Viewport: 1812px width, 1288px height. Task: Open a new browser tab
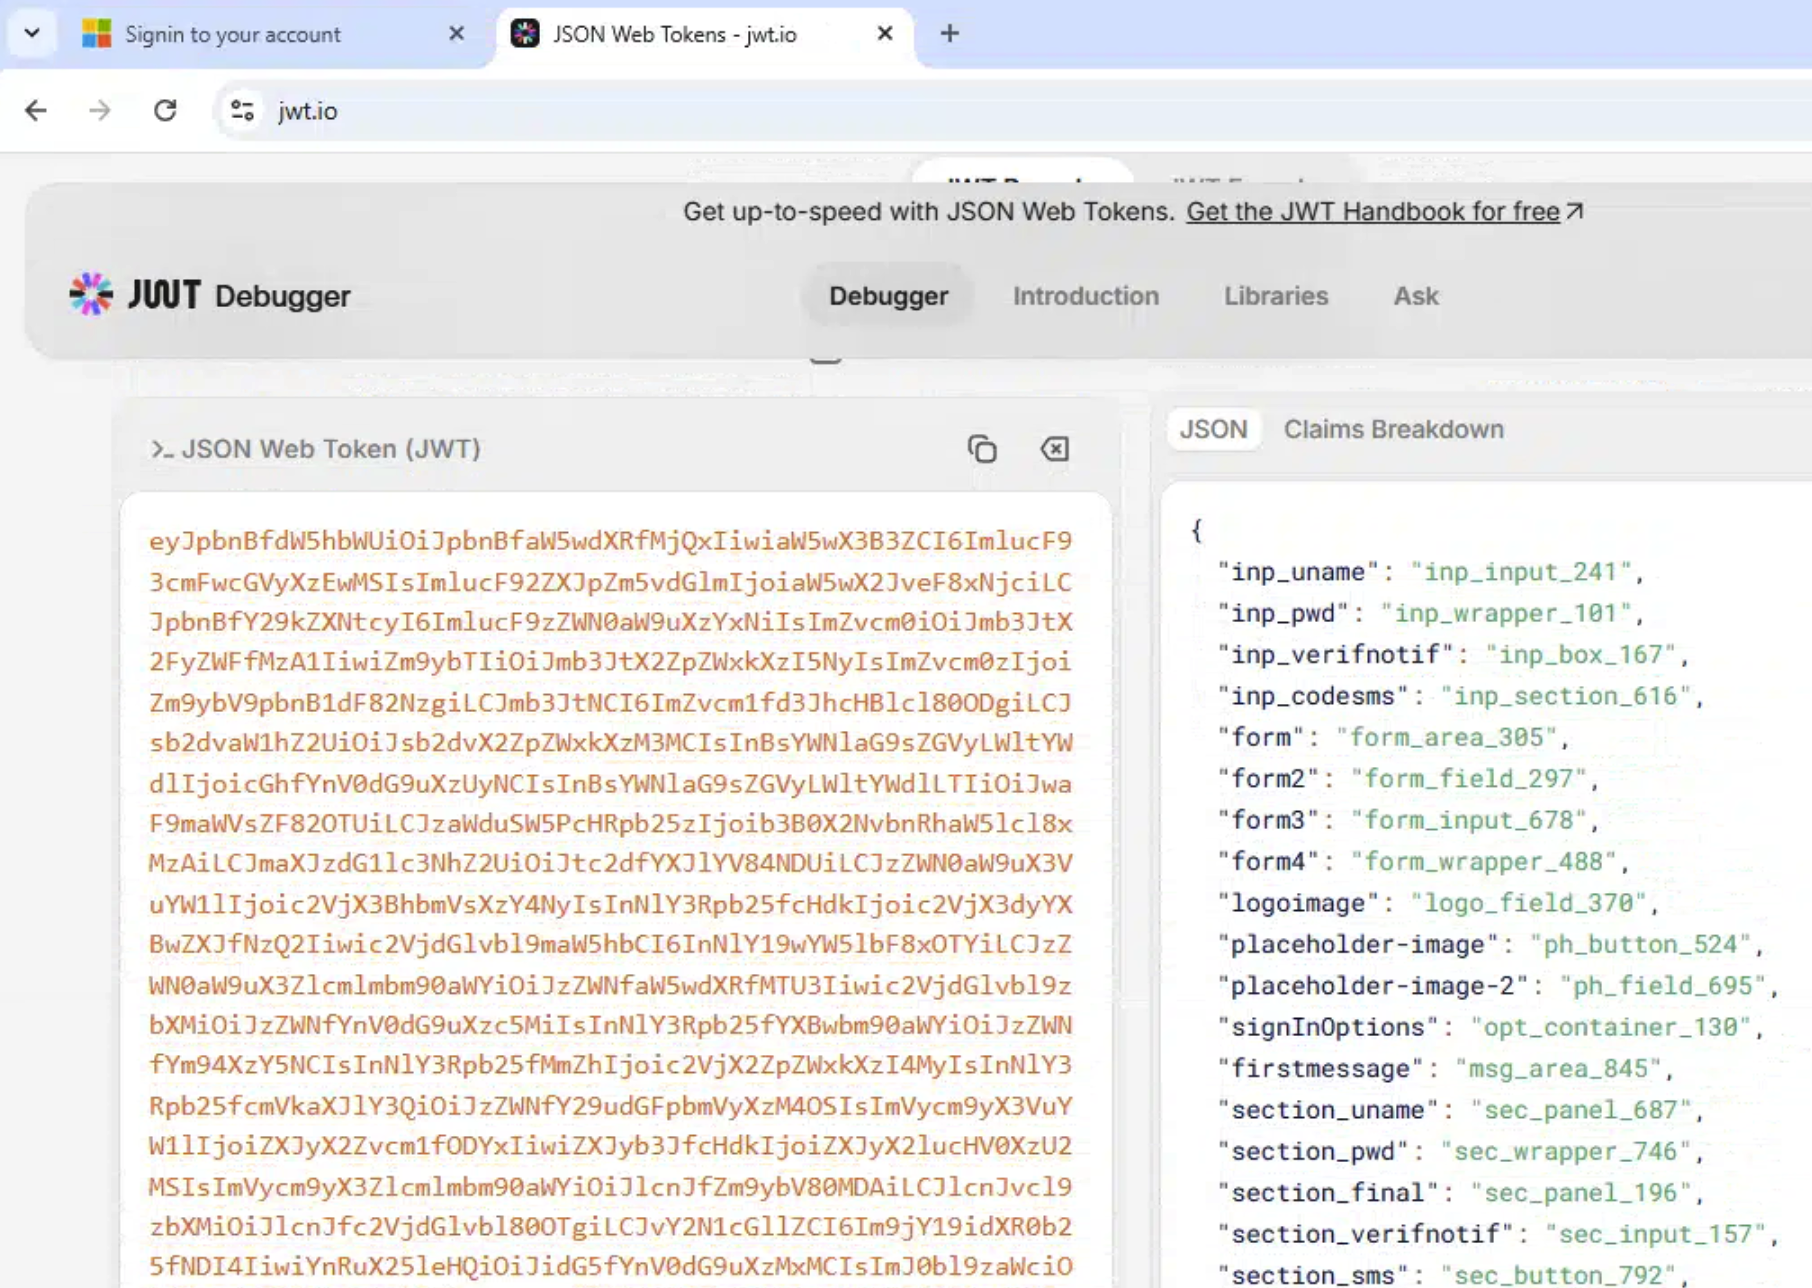tap(950, 34)
